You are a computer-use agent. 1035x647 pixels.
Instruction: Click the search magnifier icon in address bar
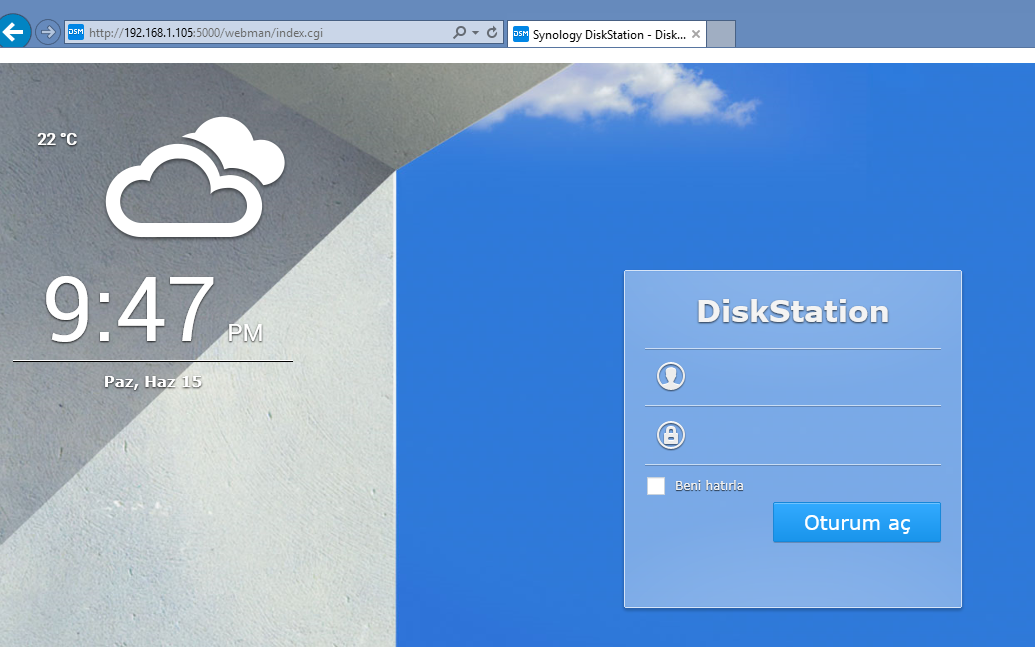click(459, 32)
